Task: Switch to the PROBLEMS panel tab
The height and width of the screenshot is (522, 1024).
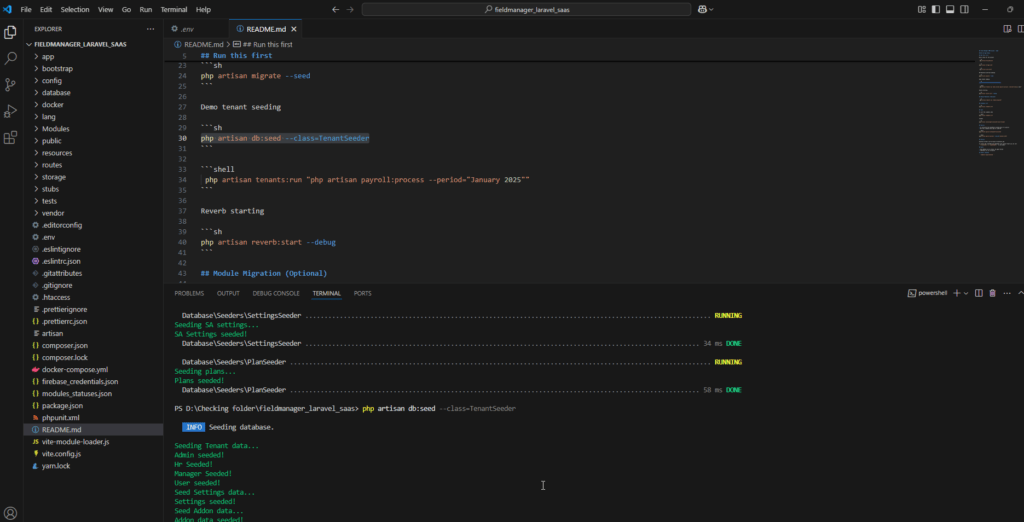Action: (189, 293)
